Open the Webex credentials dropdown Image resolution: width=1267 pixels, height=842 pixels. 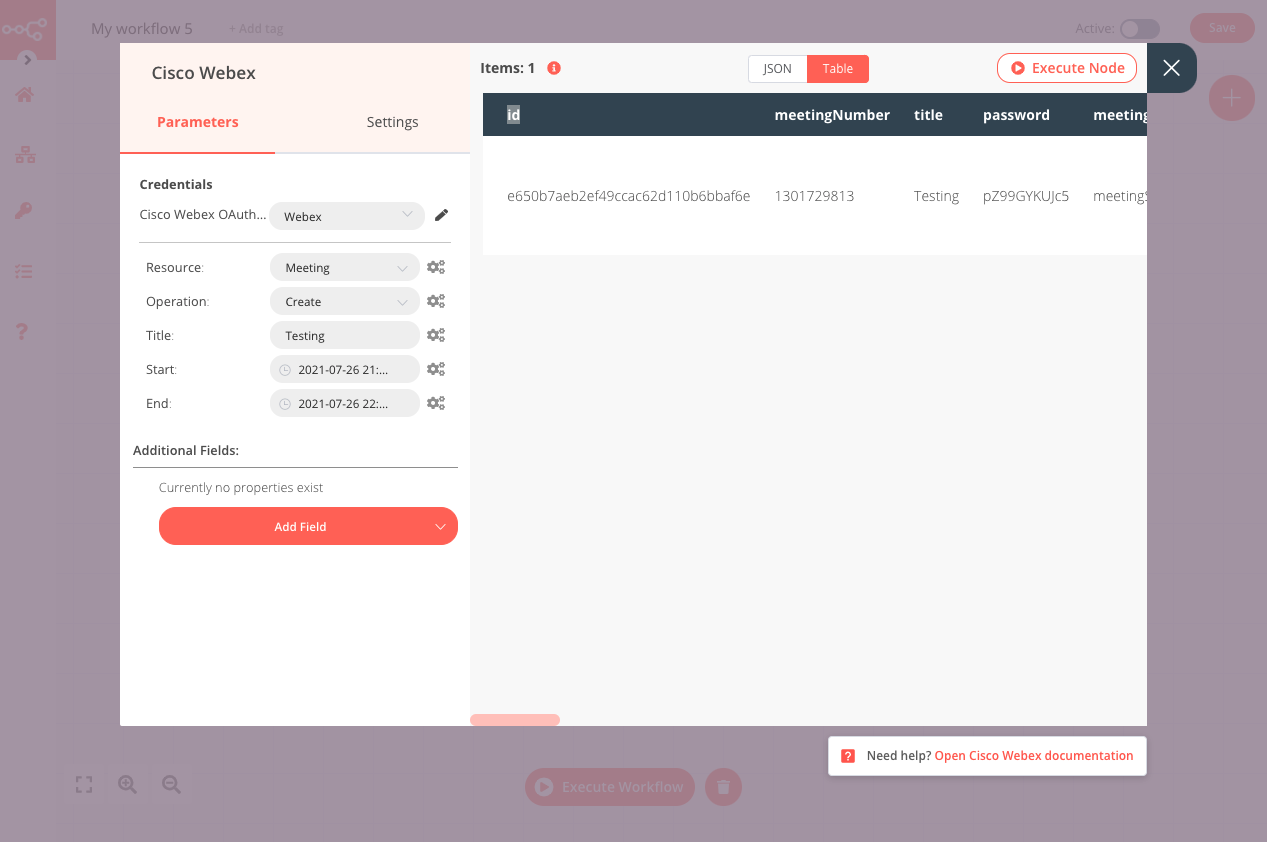coord(346,216)
